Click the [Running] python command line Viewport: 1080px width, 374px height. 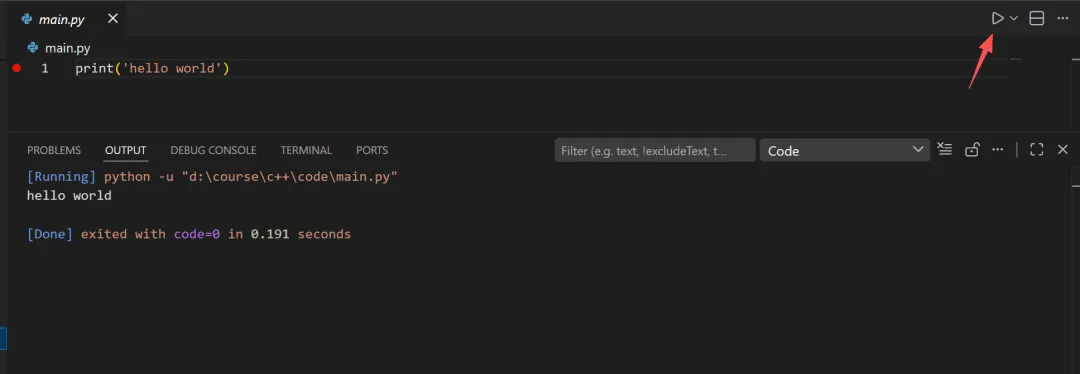[x=212, y=177]
